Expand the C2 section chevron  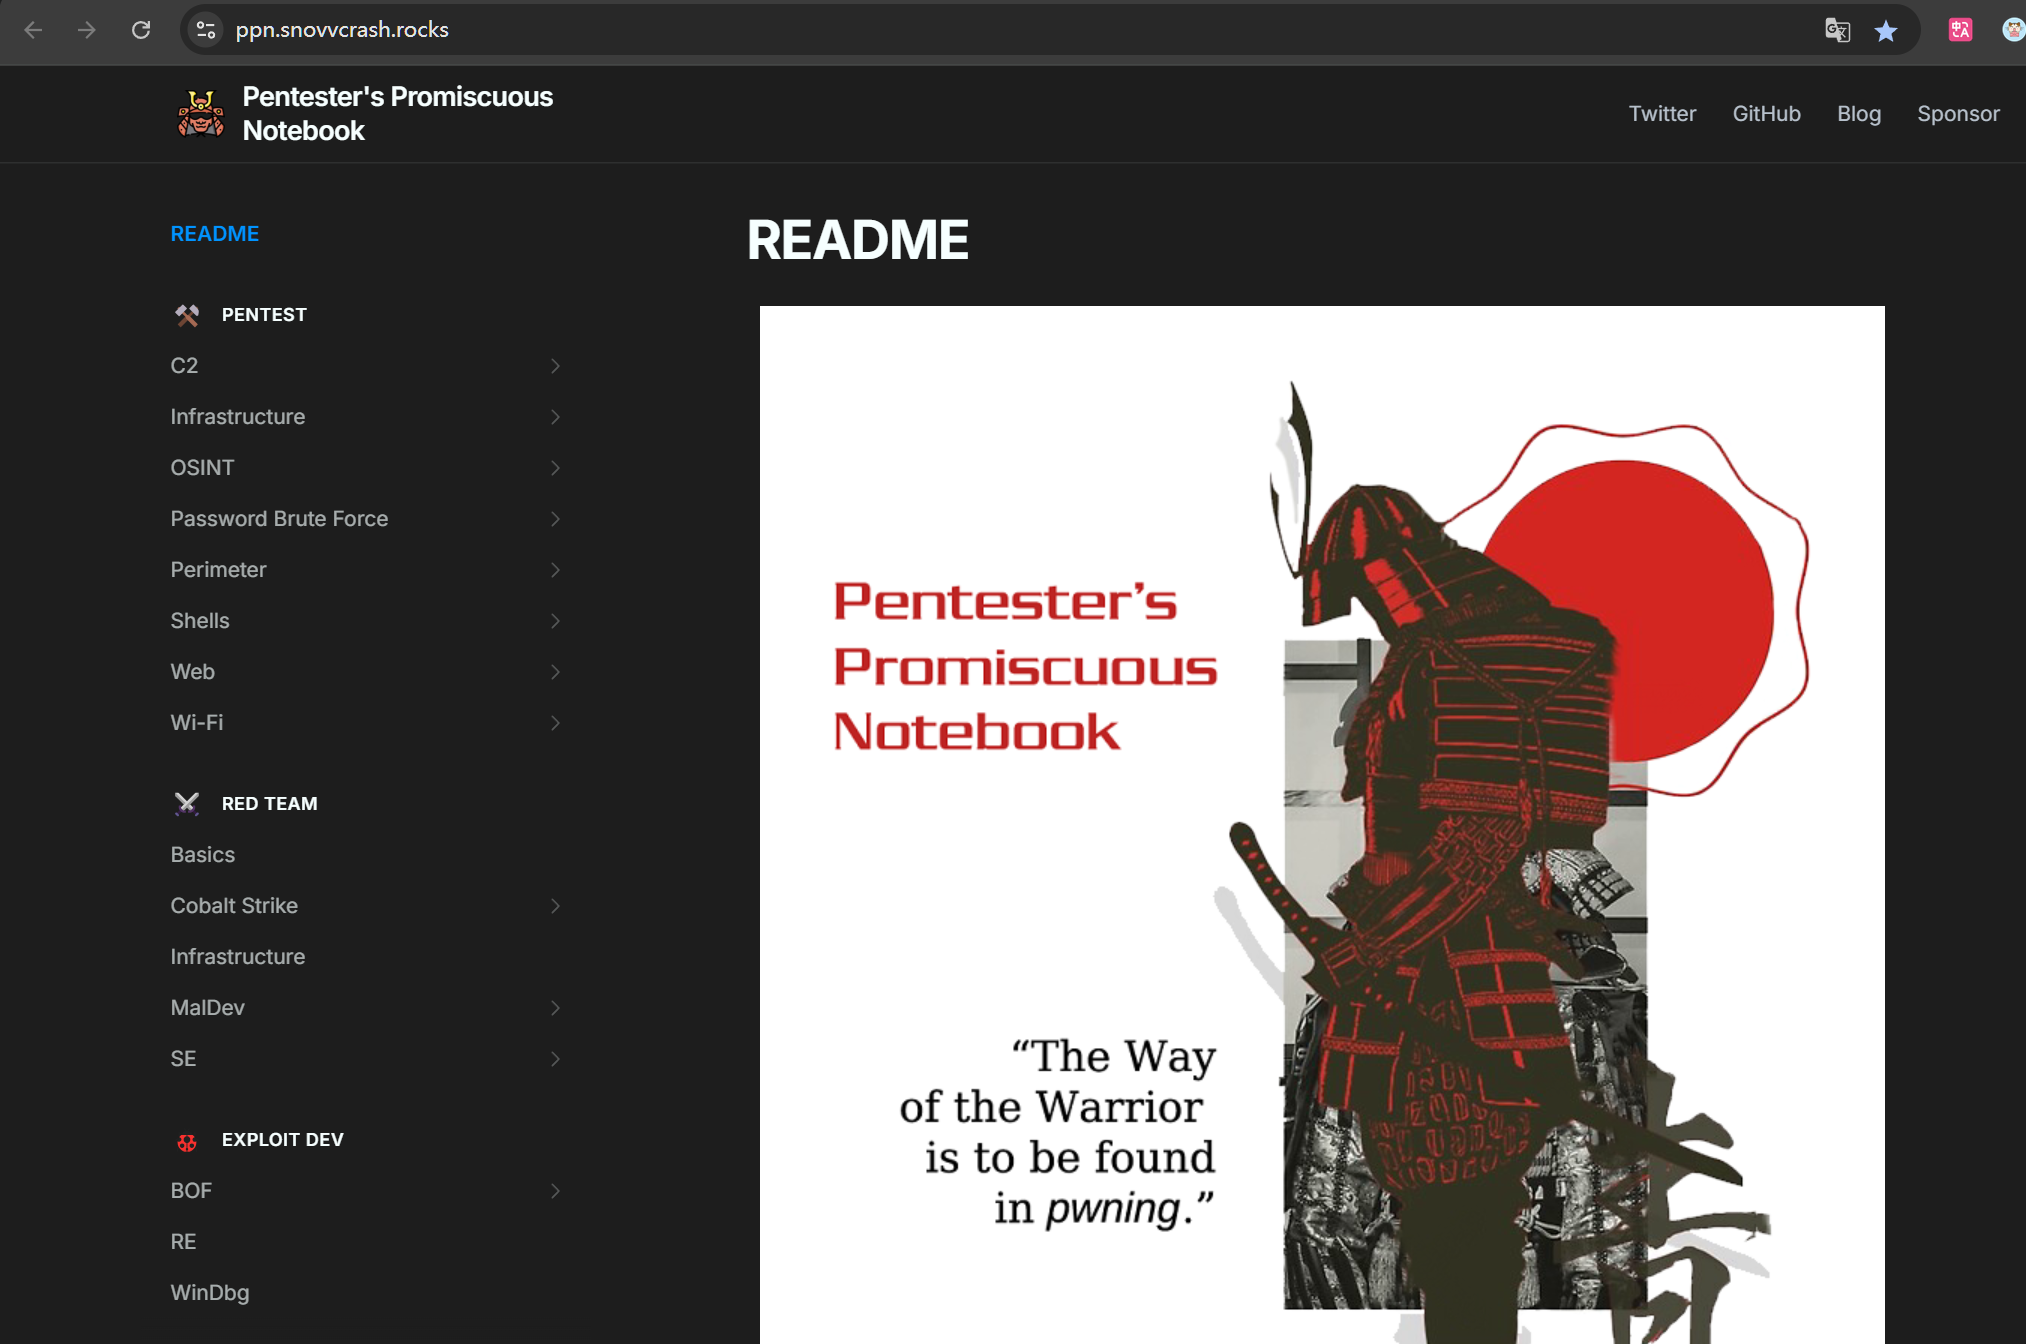(555, 366)
